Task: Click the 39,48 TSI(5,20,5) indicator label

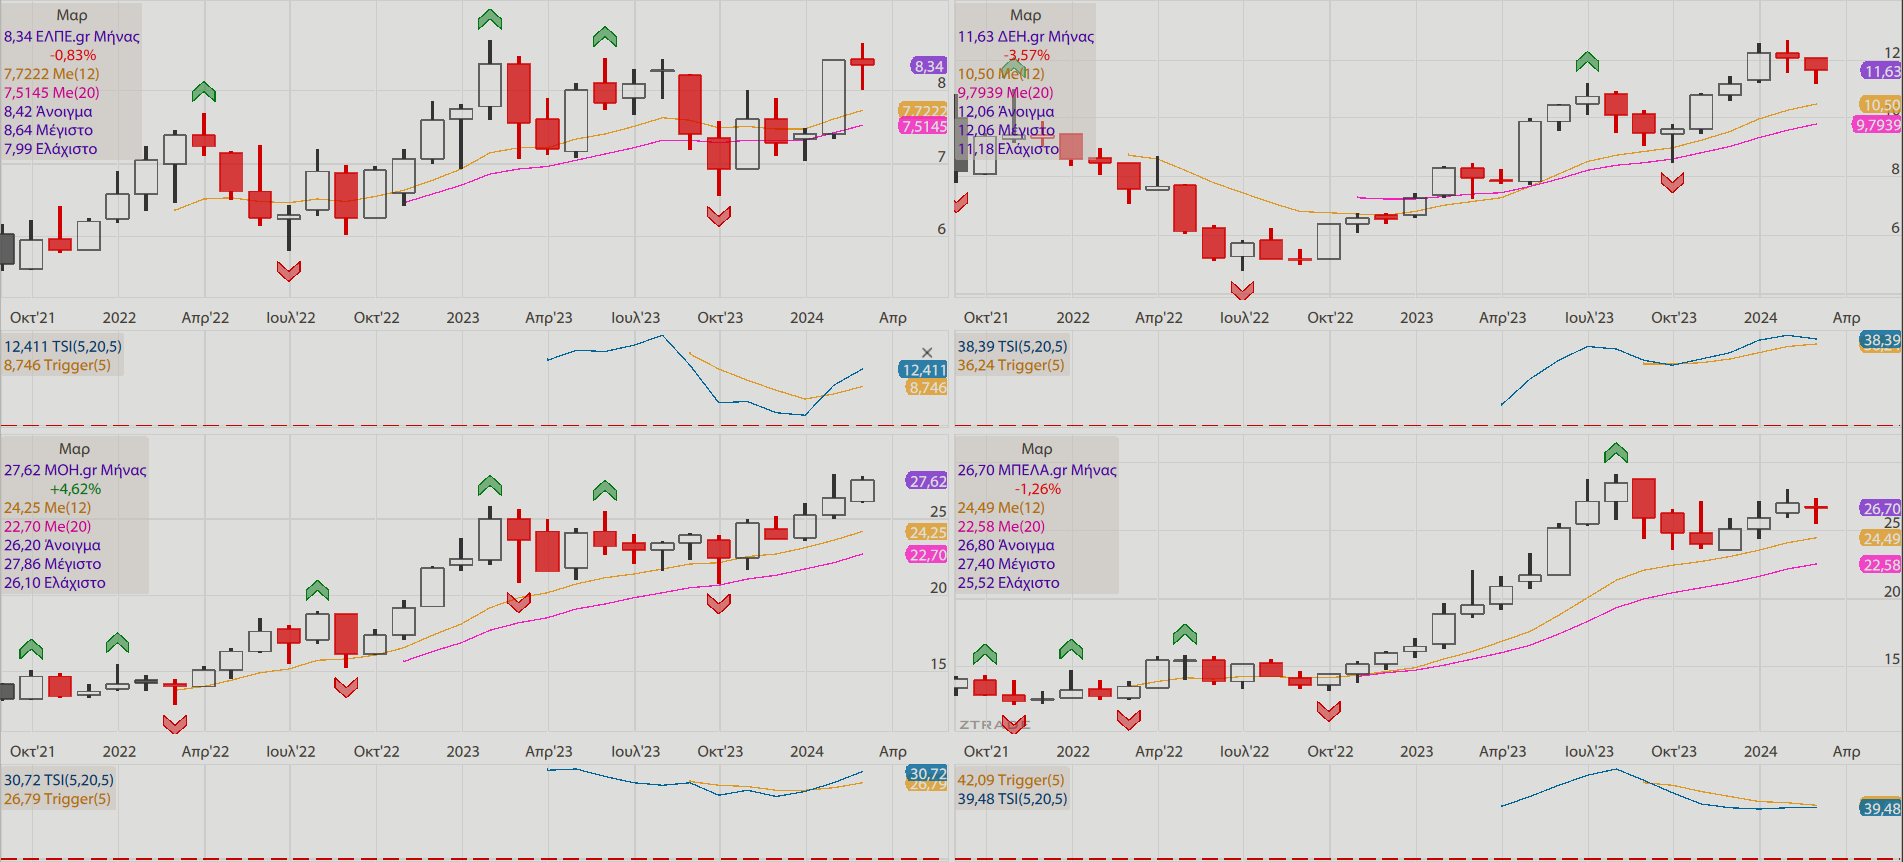Action: pyautogui.click(x=1012, y=799)
